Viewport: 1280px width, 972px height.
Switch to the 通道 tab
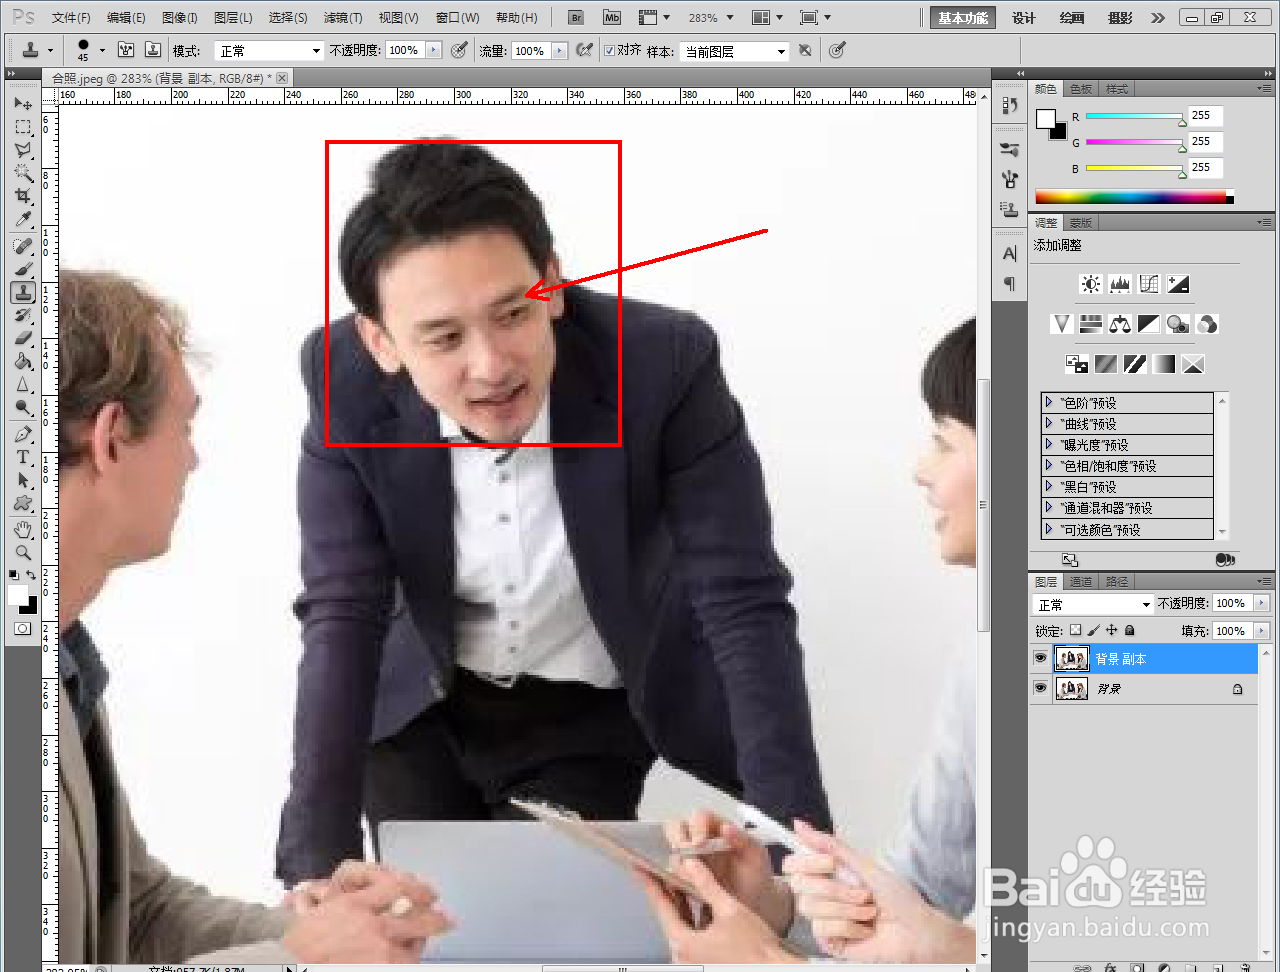tap(1081, 581)
